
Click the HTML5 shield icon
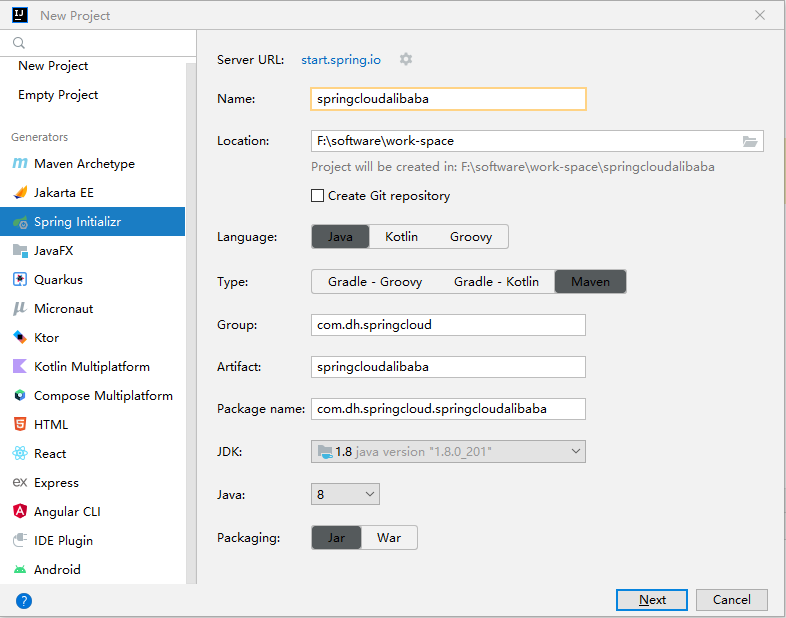click(20, 424)
